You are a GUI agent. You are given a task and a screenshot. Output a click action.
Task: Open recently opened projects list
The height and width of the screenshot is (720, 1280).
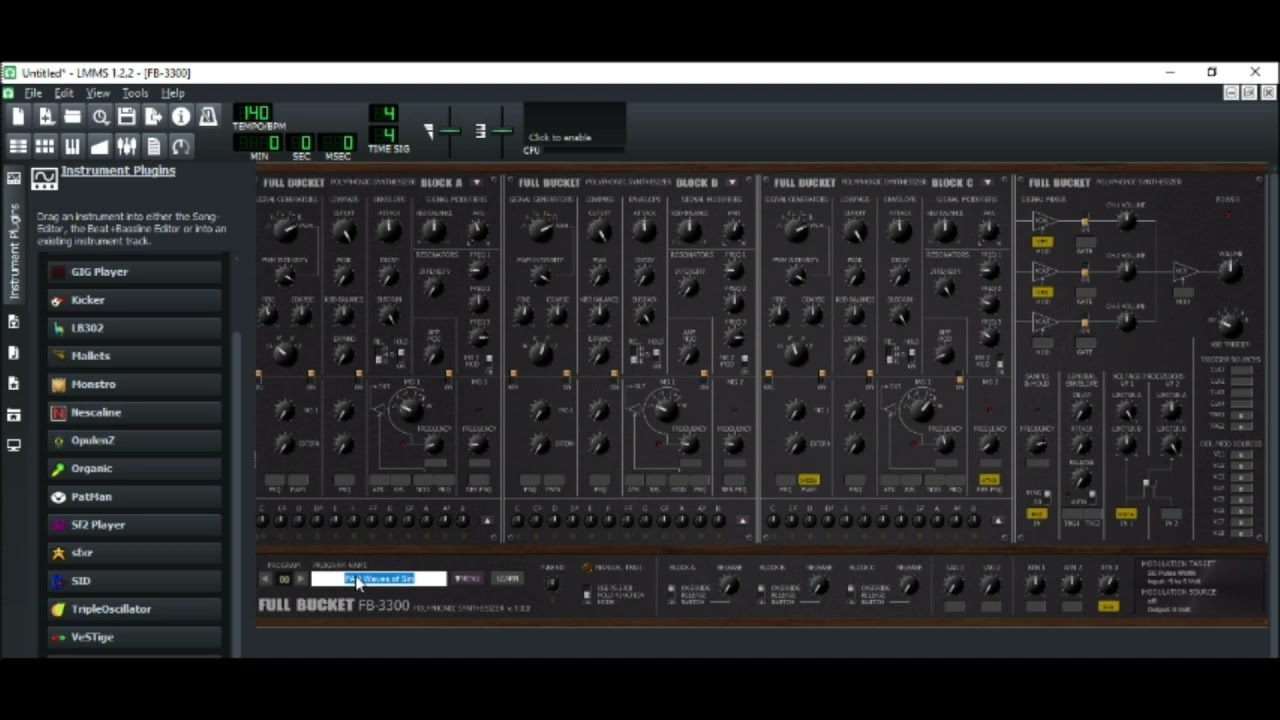click(x=100, y=117)
